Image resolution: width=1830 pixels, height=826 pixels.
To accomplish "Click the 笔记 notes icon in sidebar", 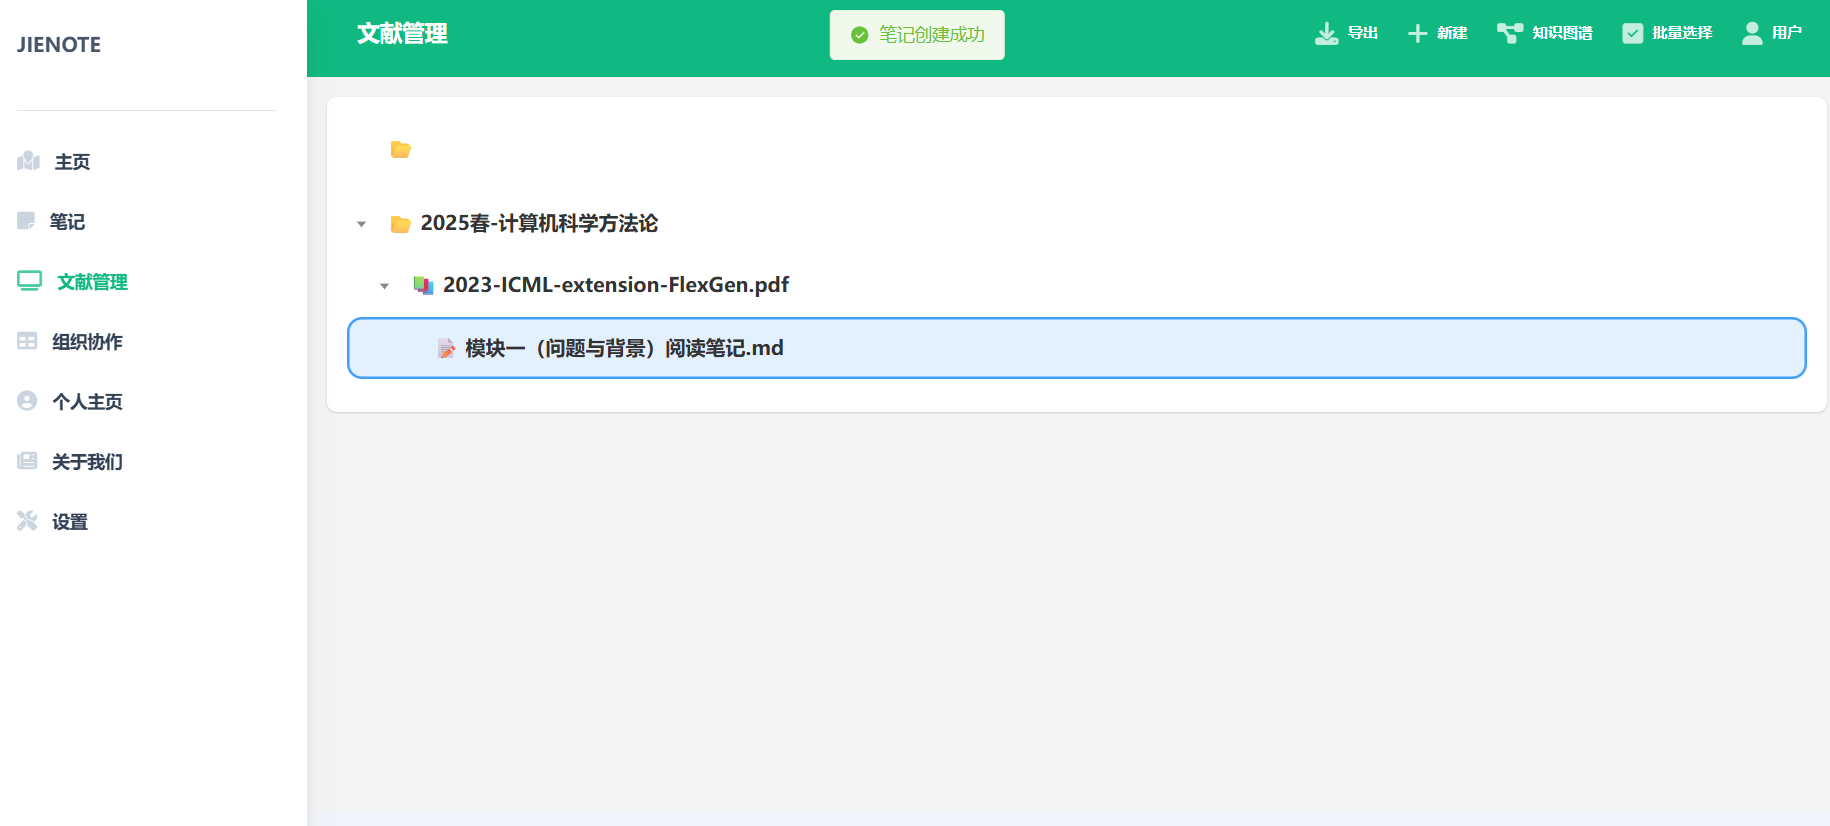I will click(26, 221).
